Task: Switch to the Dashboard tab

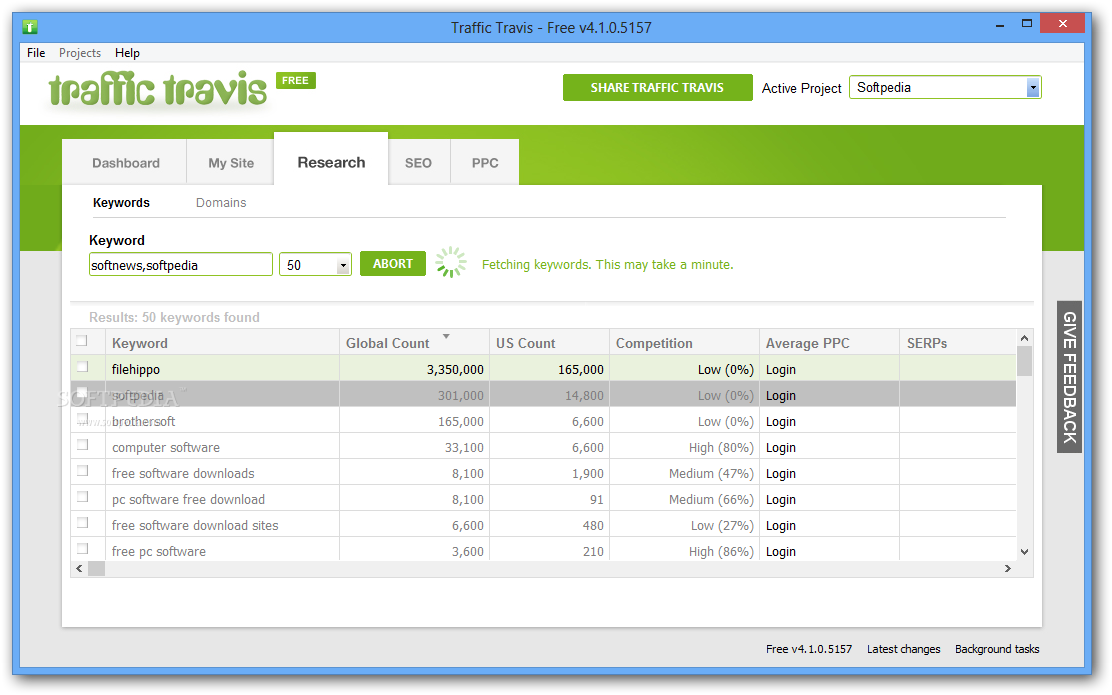Action: tap(126, 163)
